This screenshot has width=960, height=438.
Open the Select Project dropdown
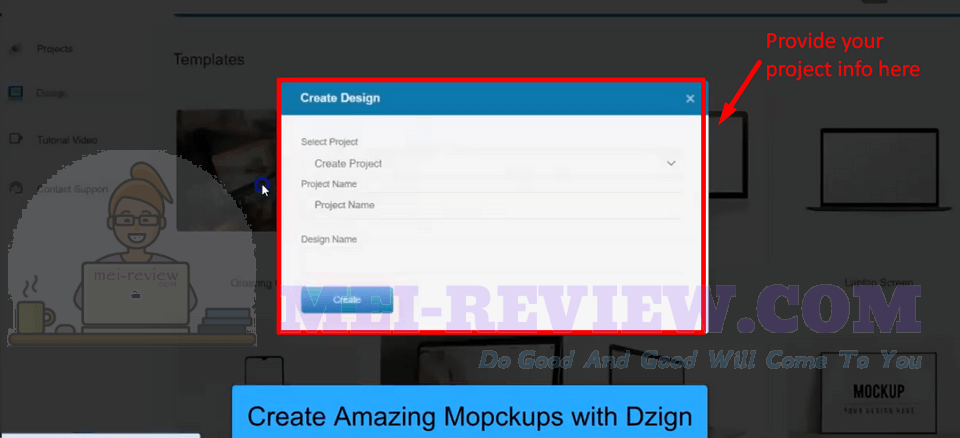tap(491, 164)
